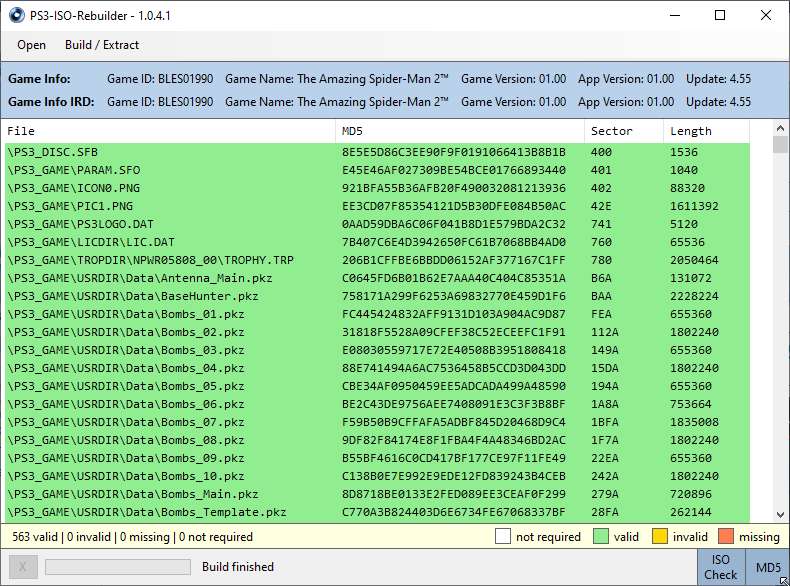Select the Bombs_03.pkz file row

tap(377, 350)
